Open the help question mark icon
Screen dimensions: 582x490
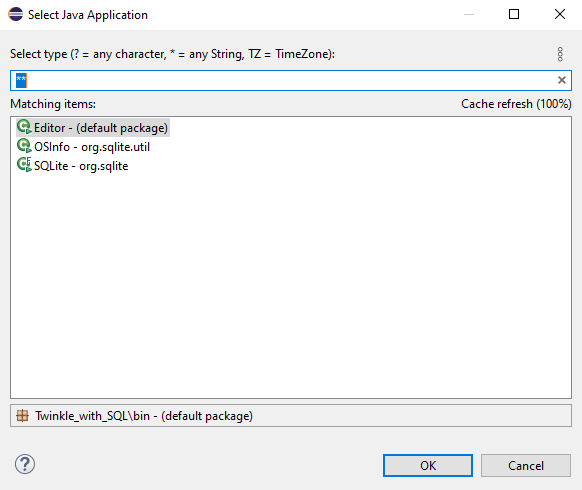(x=25, y=464)
